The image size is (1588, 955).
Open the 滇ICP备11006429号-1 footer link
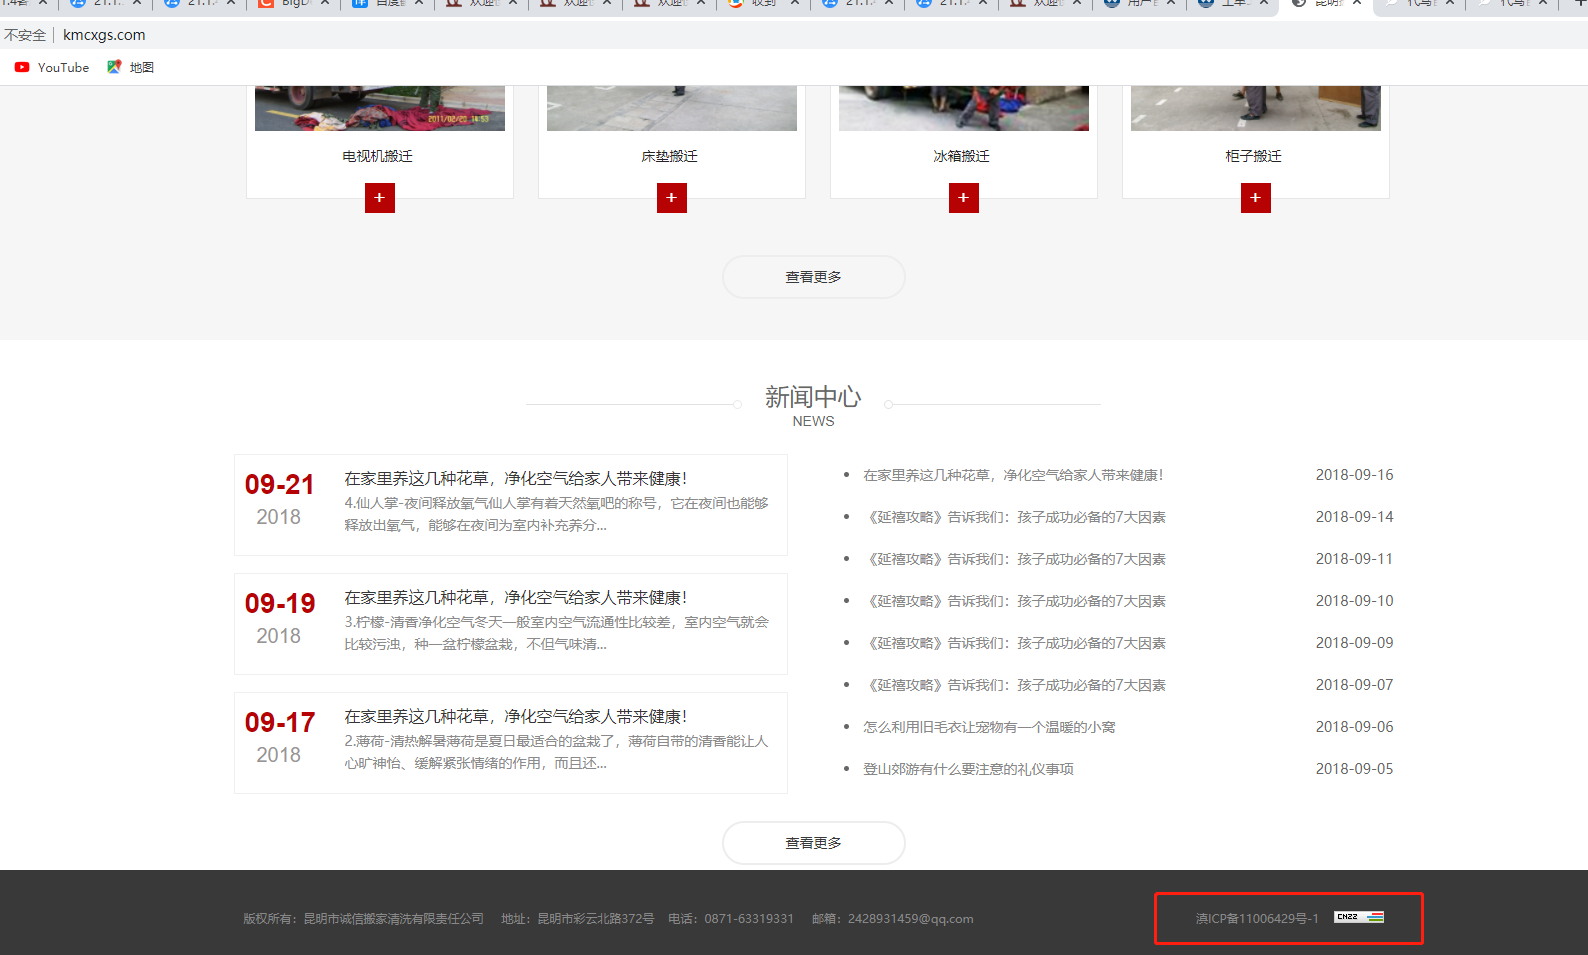(1256, 919)
